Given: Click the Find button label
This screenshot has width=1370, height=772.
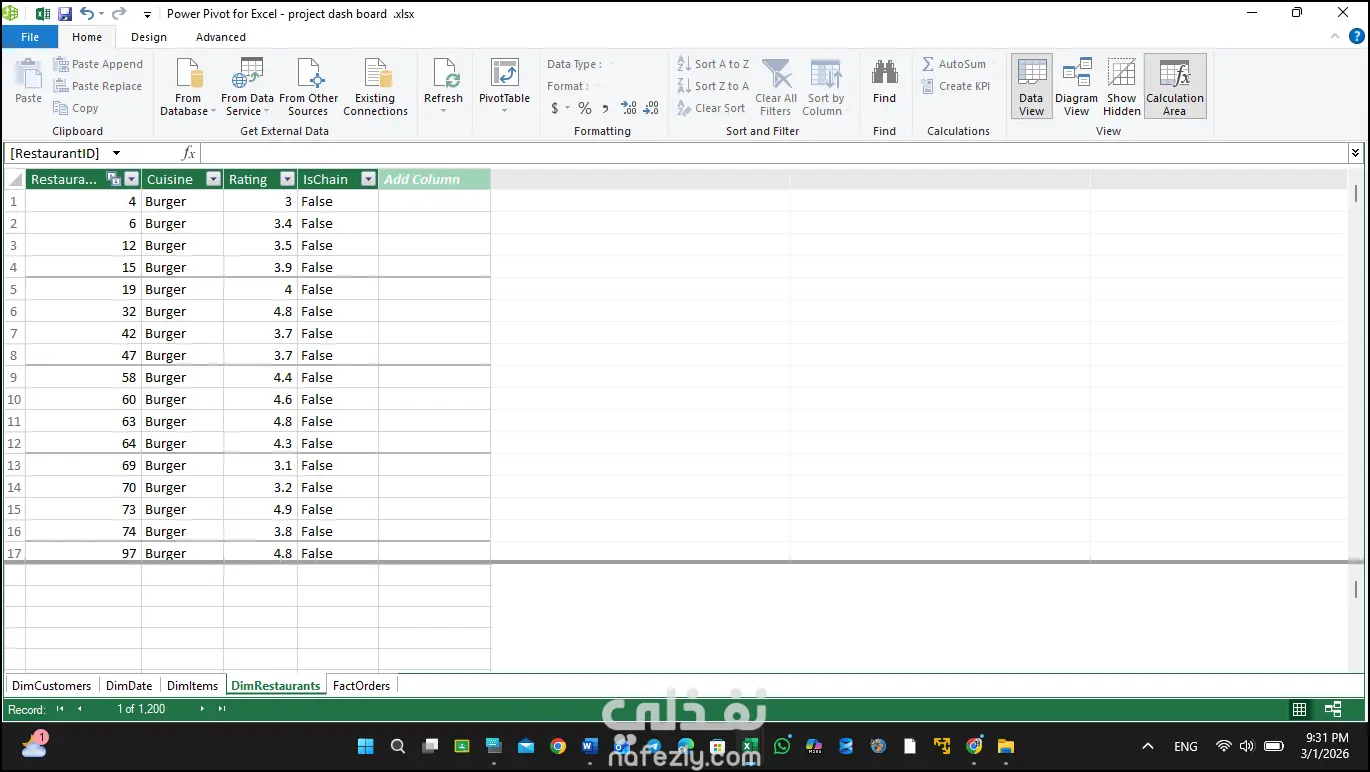Looking at the screenshot, I should 884,98.
